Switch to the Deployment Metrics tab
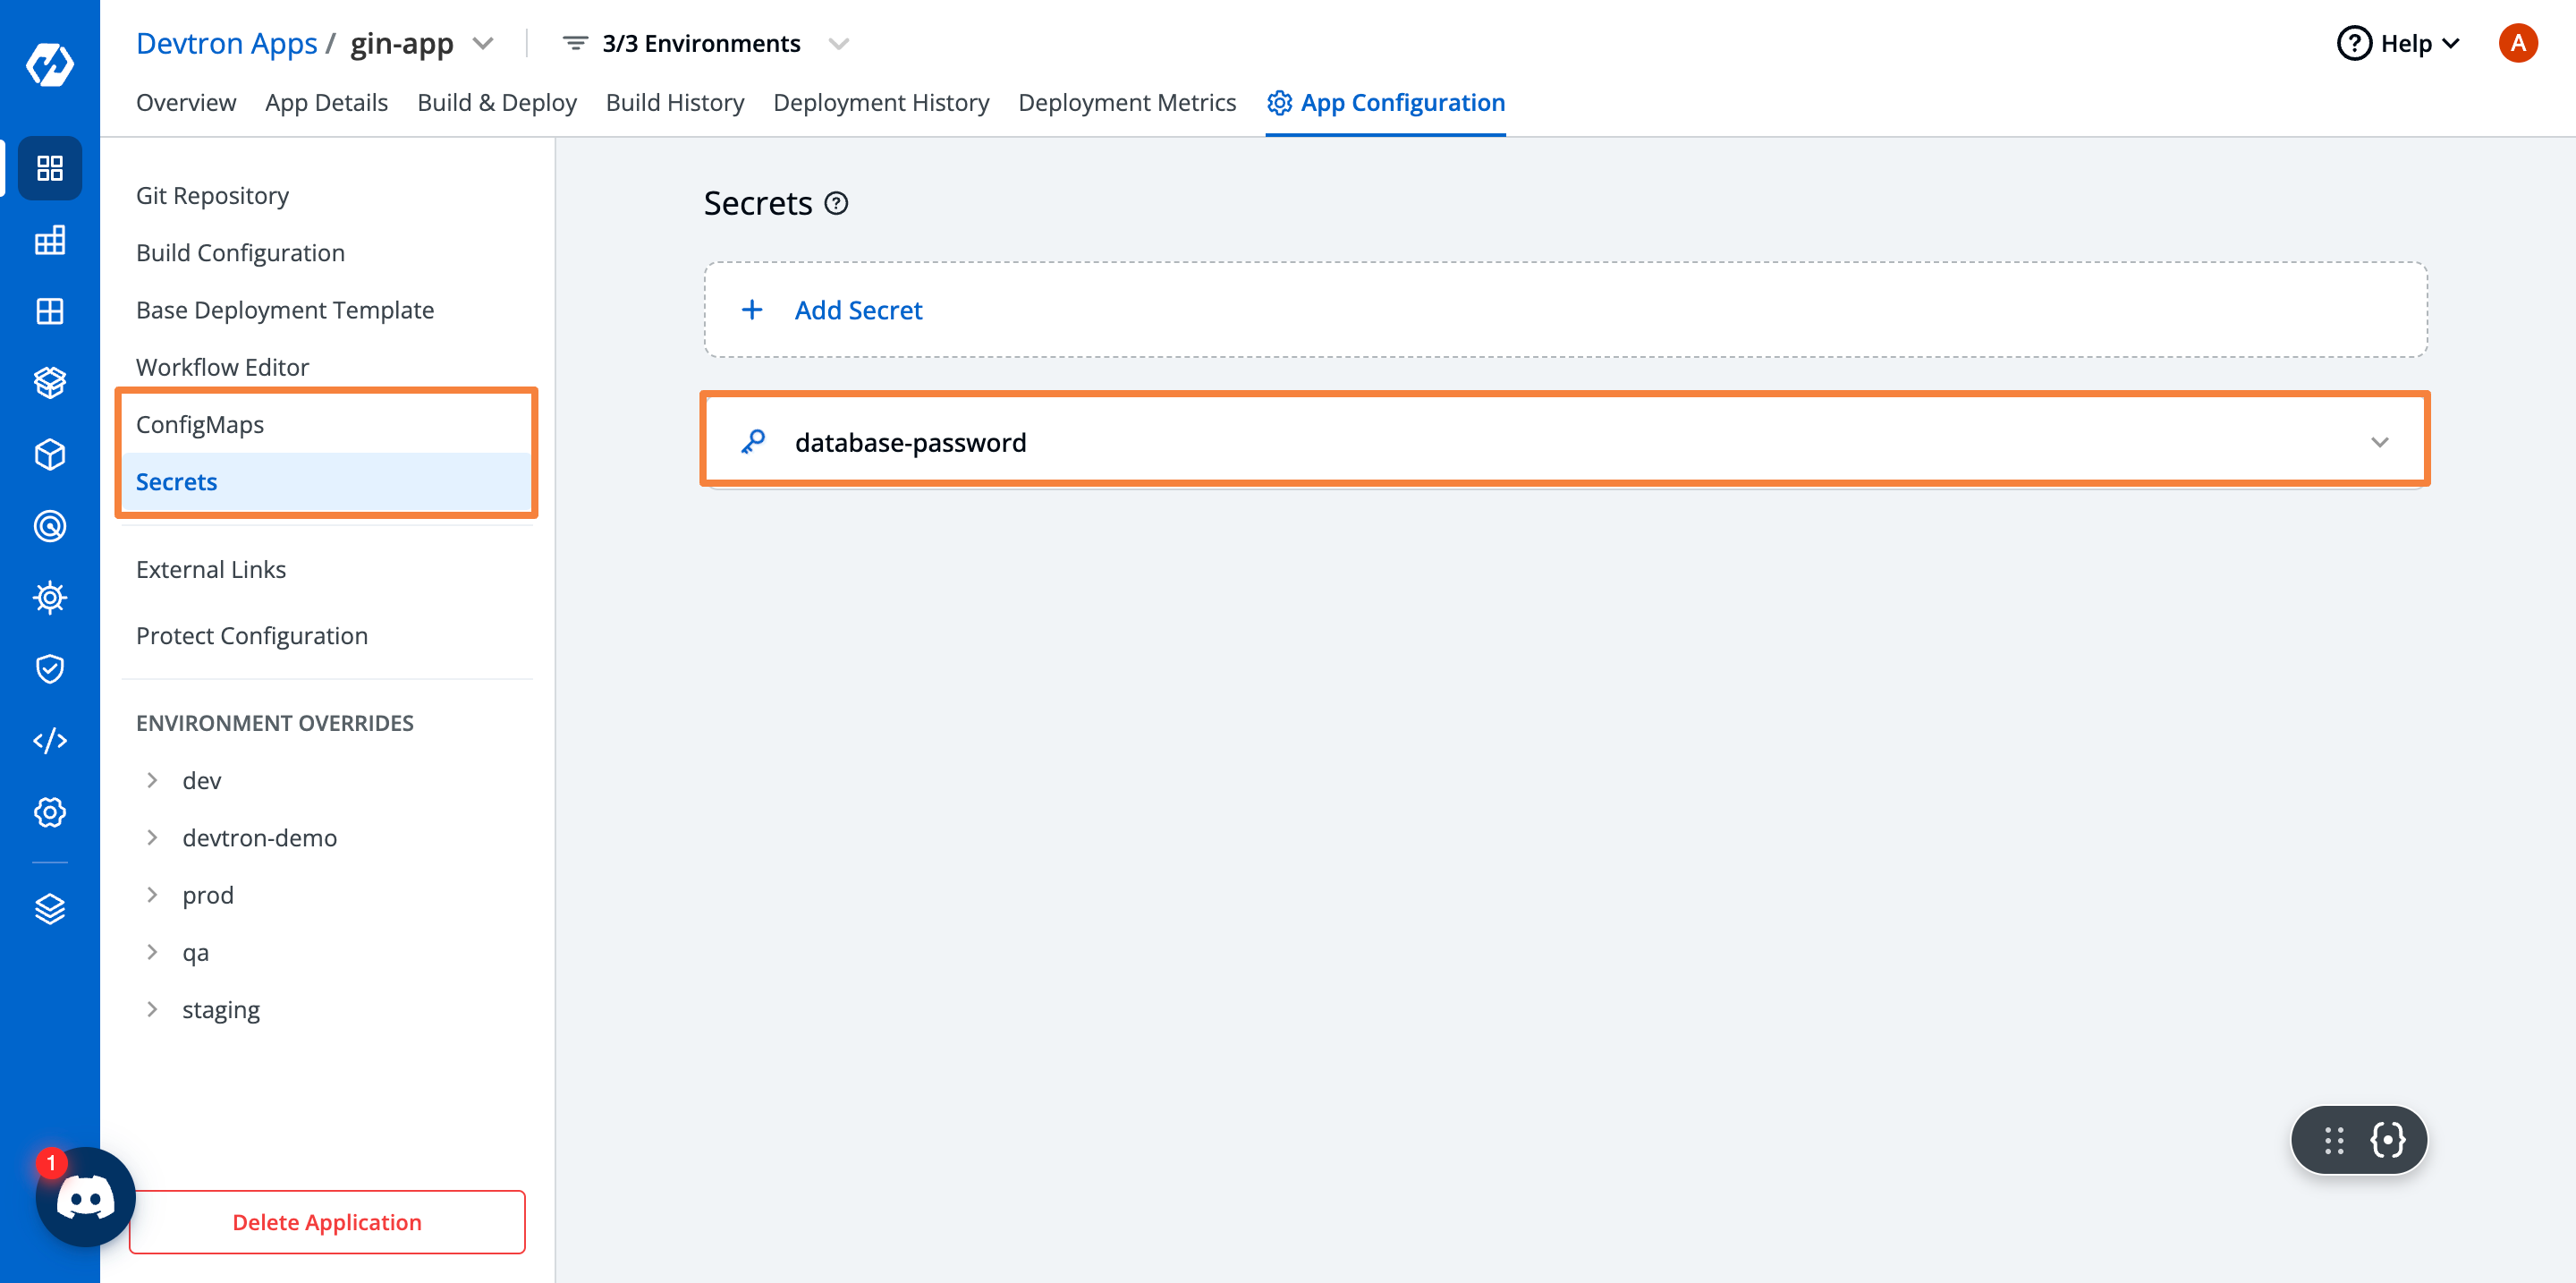The image size is (2576, 1283). coord(1127,103)
